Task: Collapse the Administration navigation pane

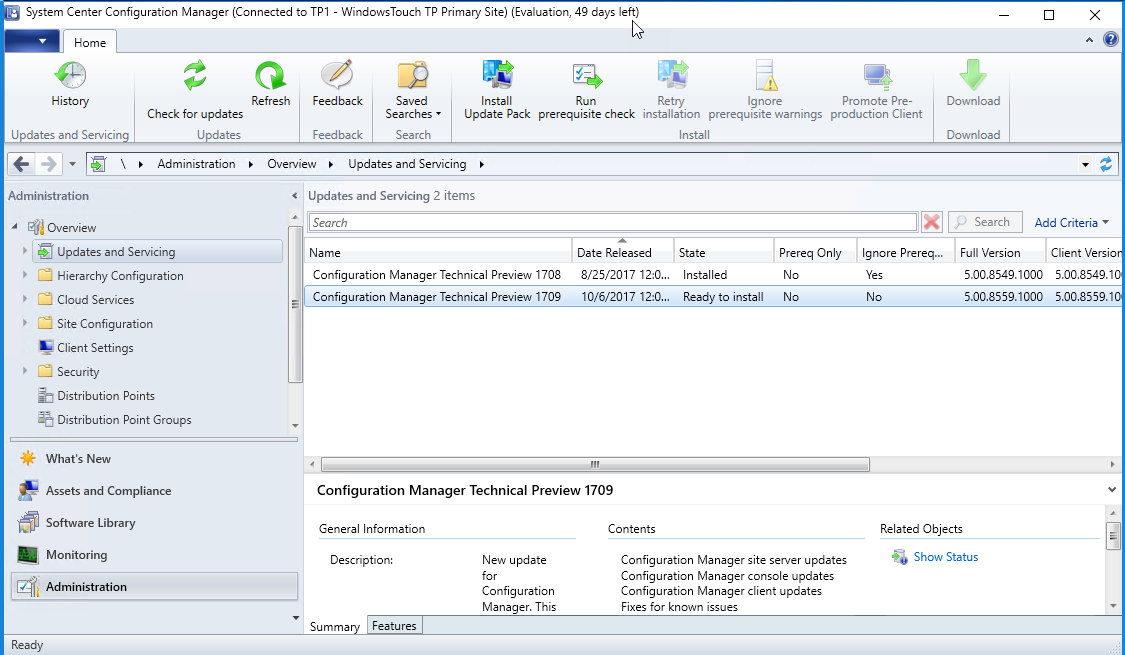Action: click(294, 196)
